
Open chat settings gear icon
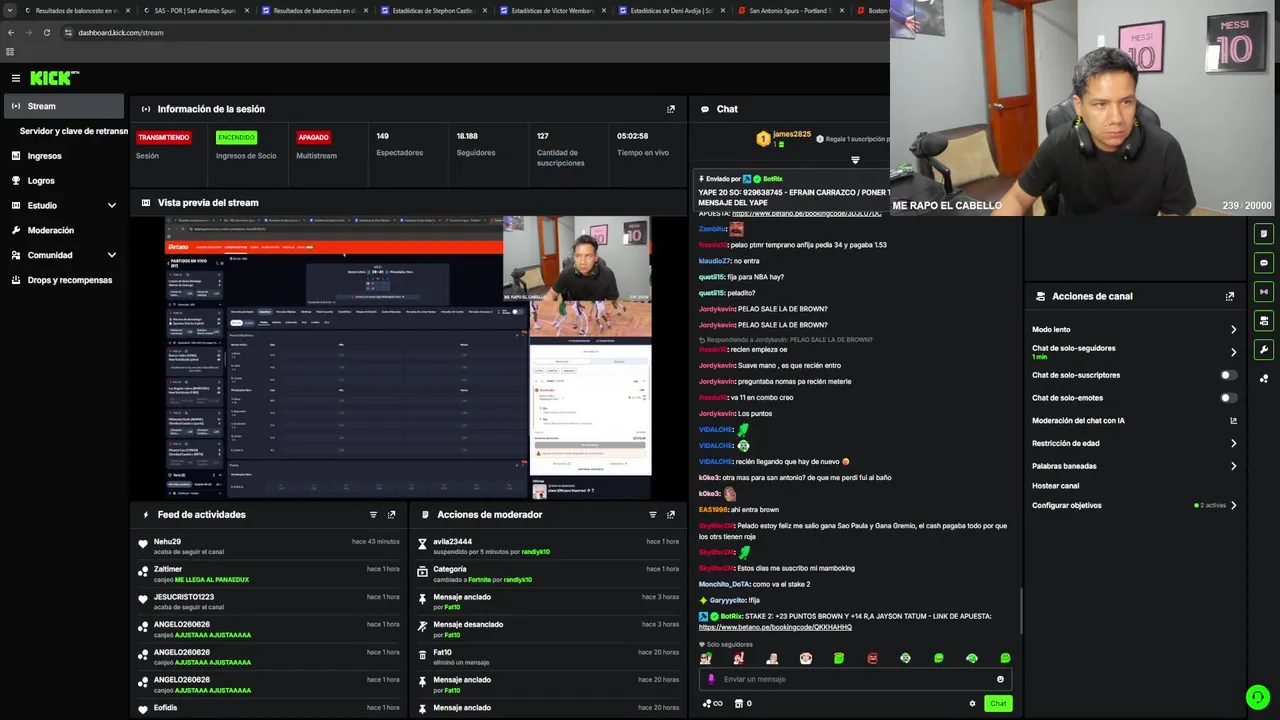coord(972,704)
